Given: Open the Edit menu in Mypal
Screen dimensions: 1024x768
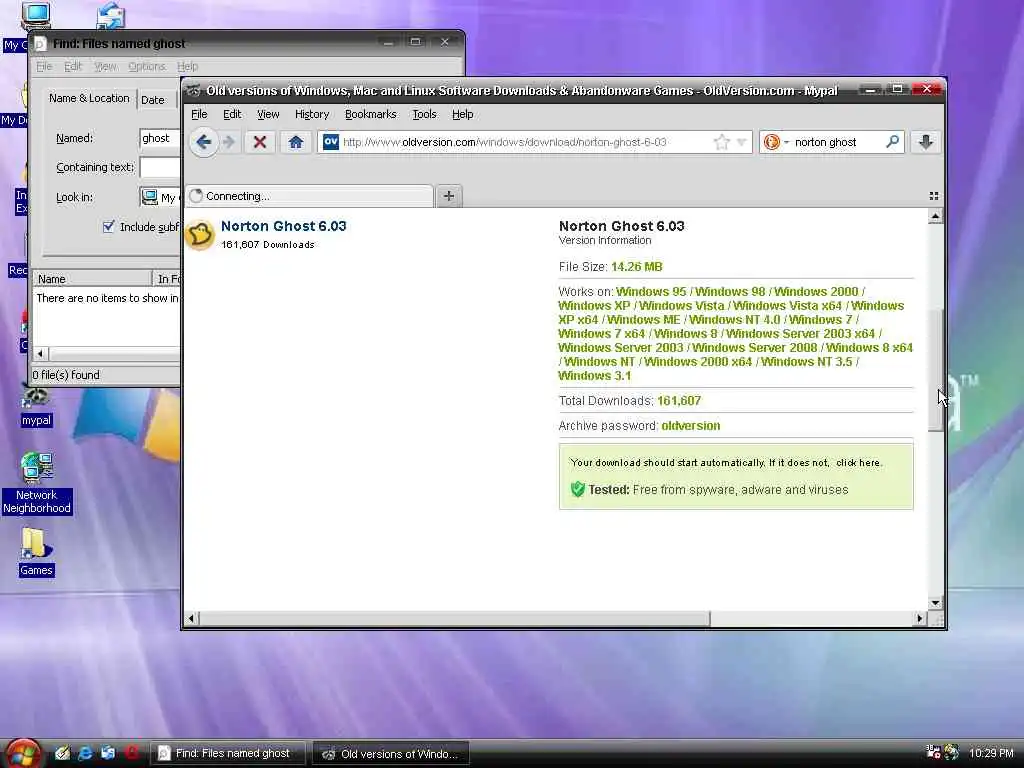Looking at the screenshot, I should 232,114.
